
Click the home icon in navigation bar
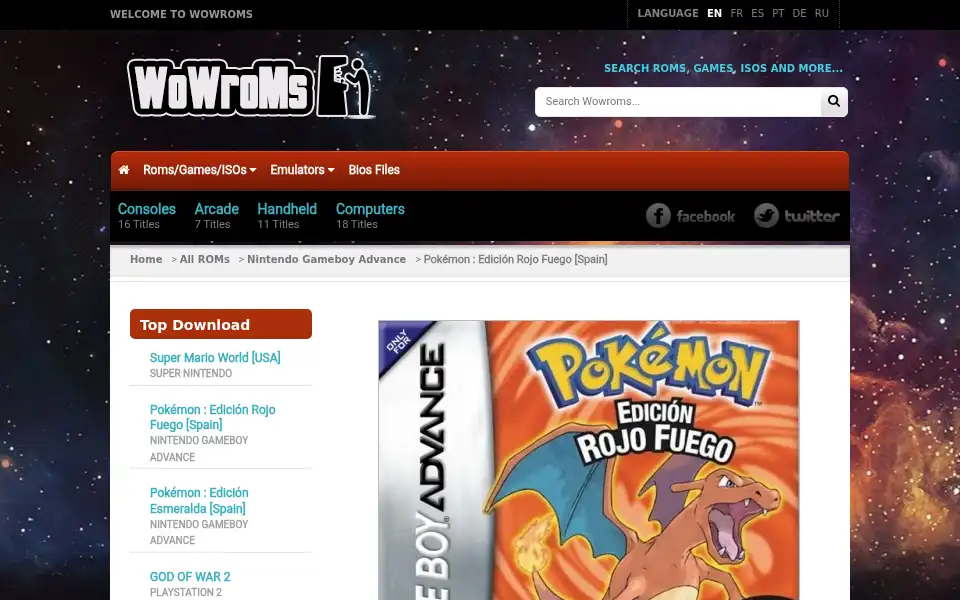click(124, 170)
